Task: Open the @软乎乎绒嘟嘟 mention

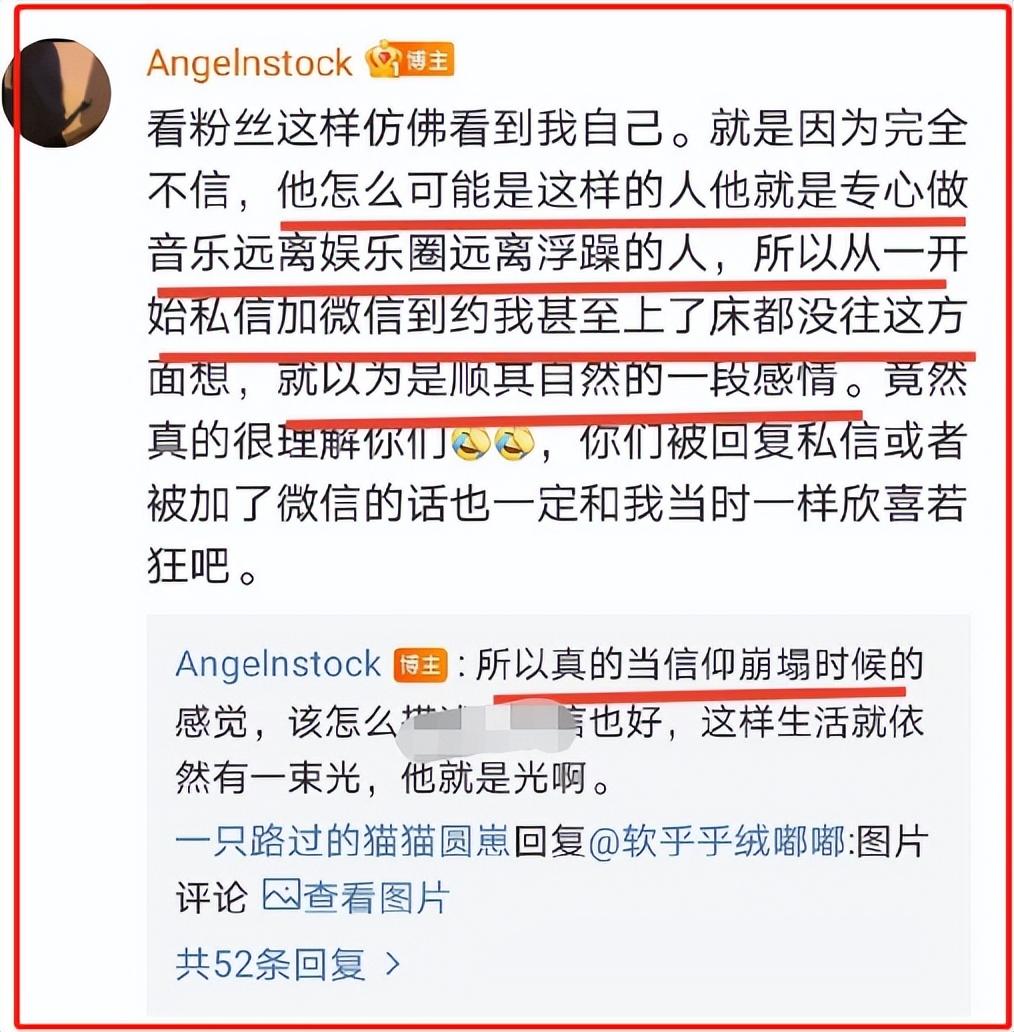Action: click(x=716, y=840)
